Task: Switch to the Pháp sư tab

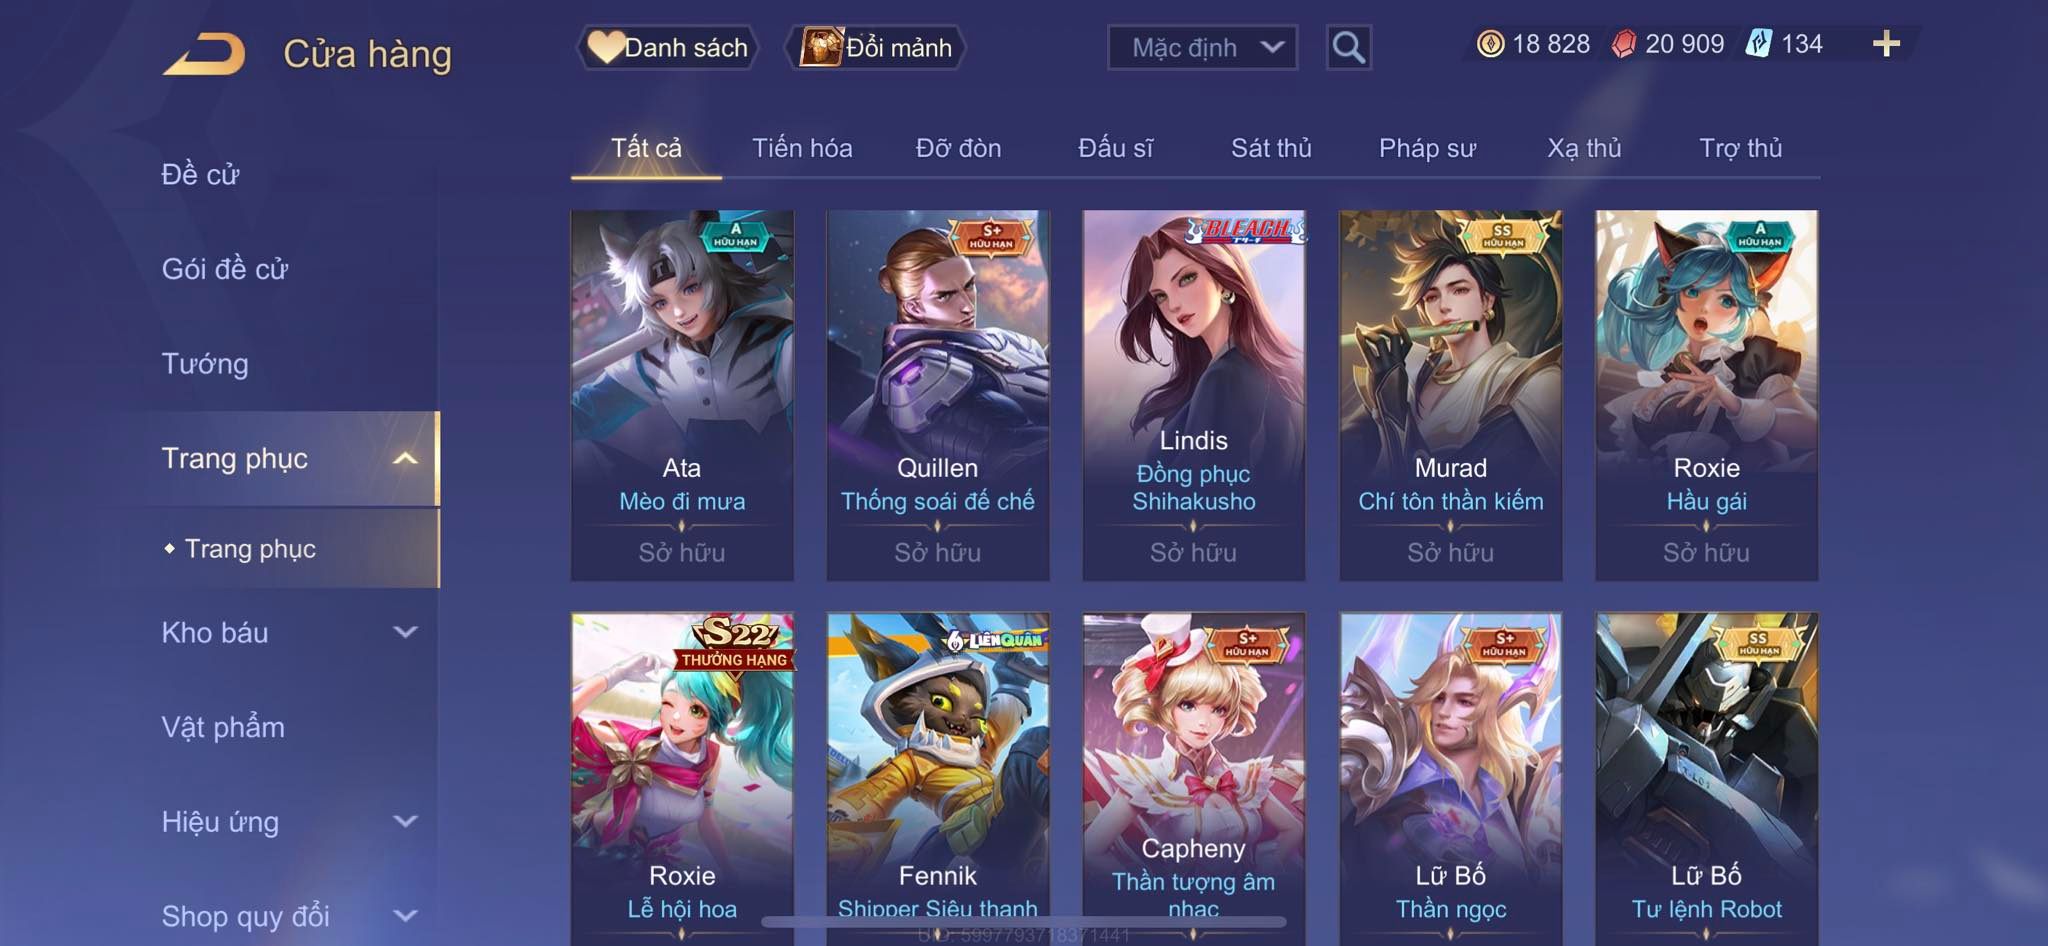Action: [x=1427, y=148]
